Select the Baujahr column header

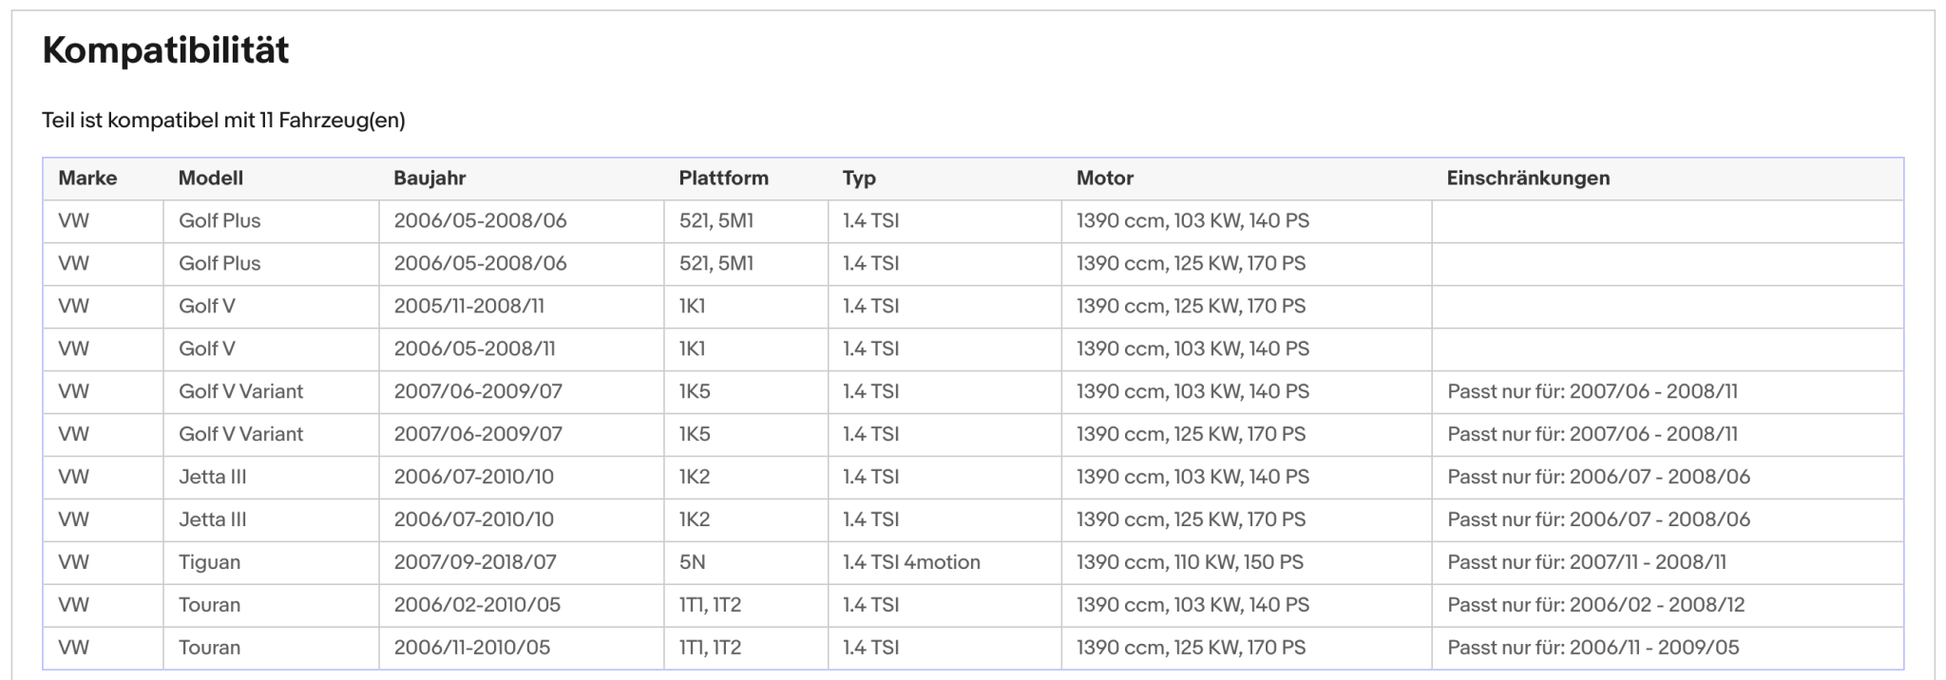point(429,178)
